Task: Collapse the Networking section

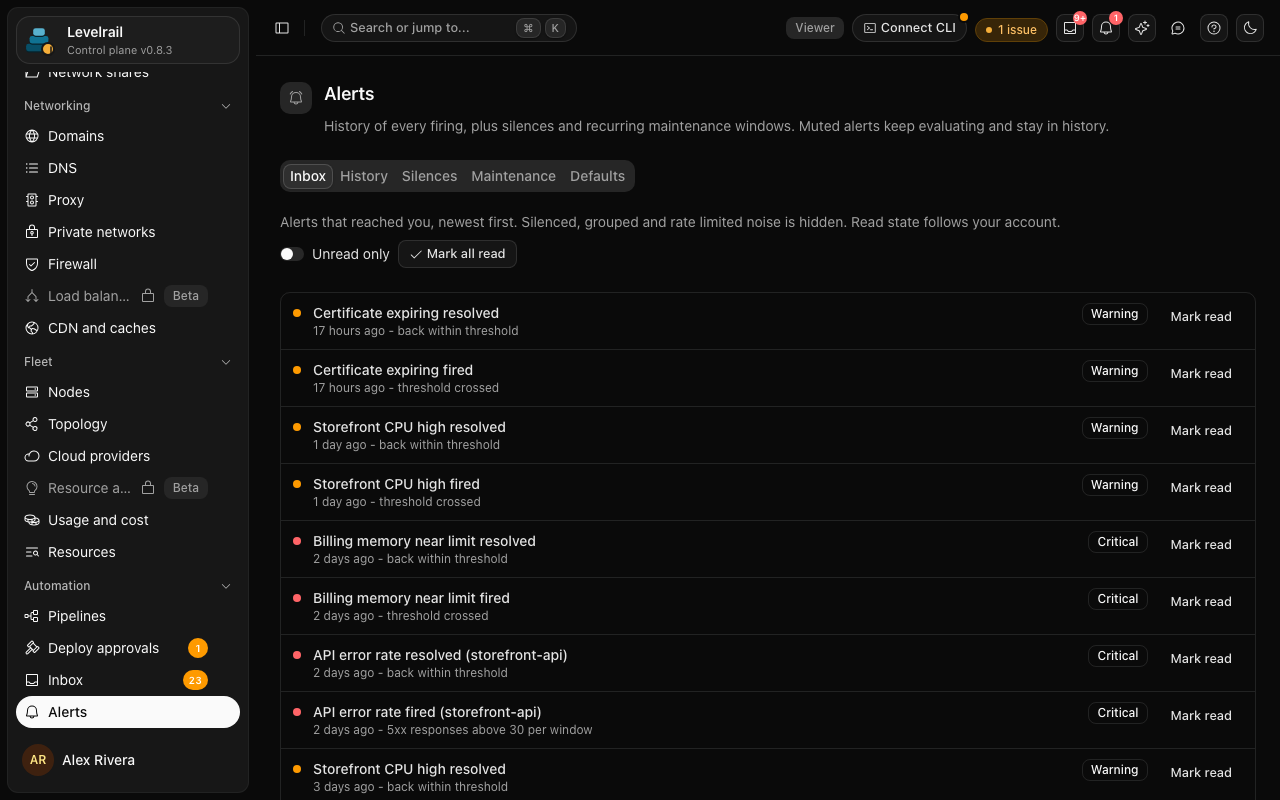Action: 226,106
